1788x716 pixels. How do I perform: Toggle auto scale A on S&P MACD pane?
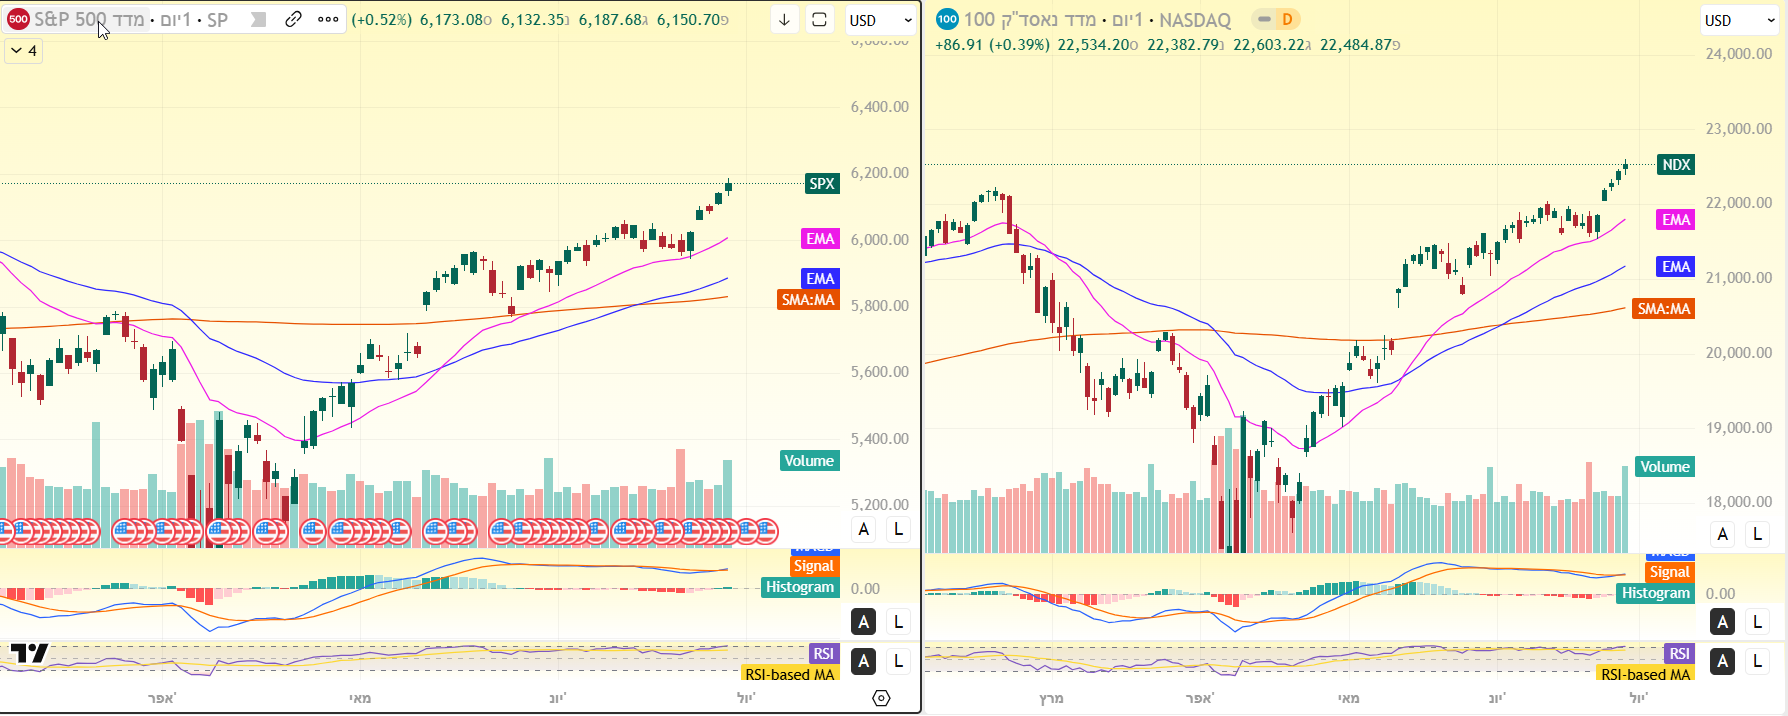(864, 622)
